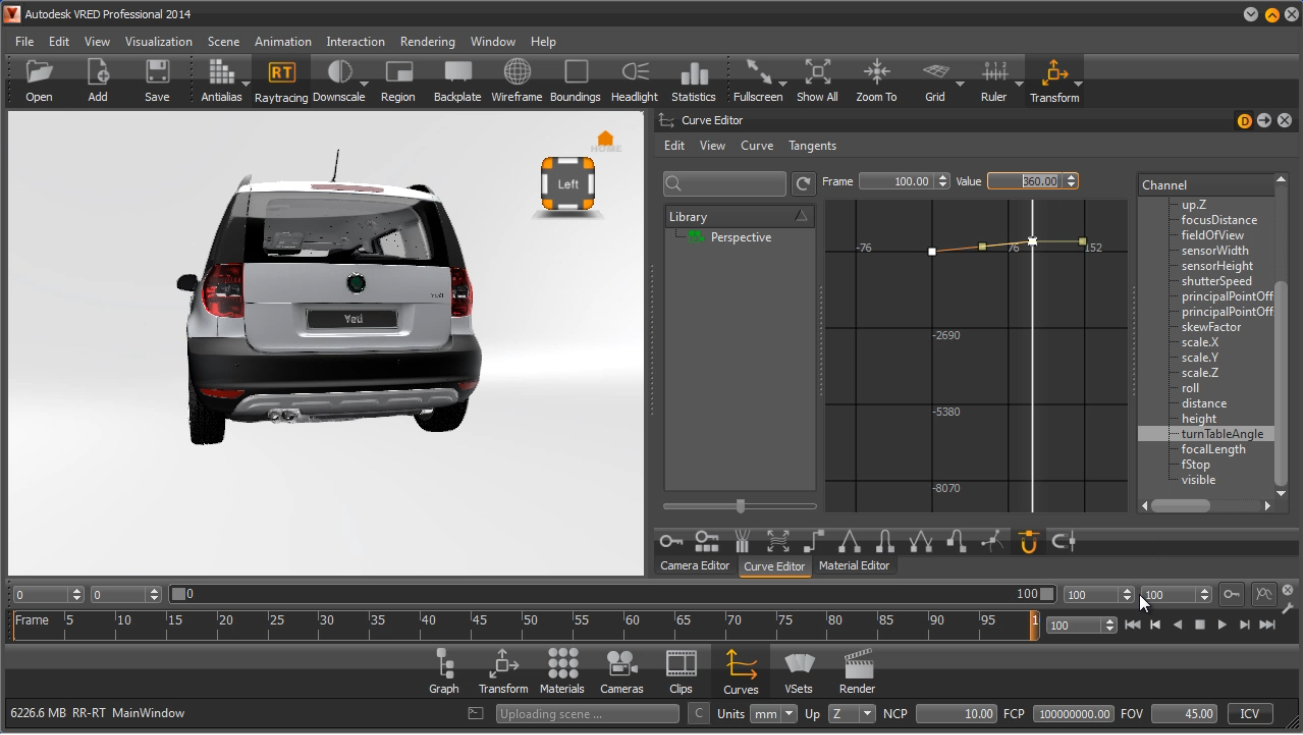1303x735 pixels.
Task: Click the zoom slider under Library
Action: coord(740,507)
